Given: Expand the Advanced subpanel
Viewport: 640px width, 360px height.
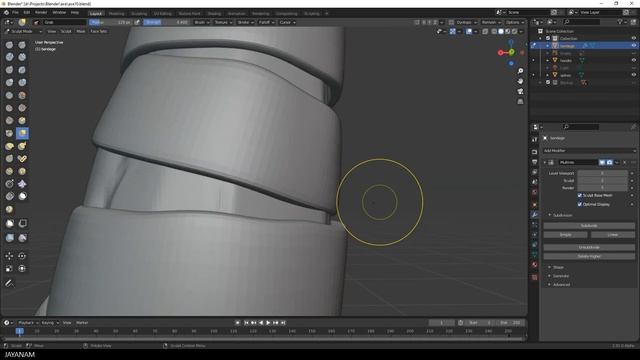Looking at the screenshot, I should 561,284.
